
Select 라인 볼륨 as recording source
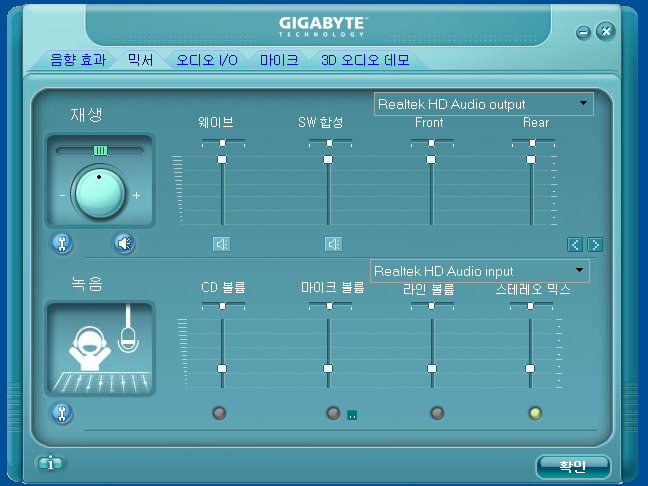click(x=437, y=413)
